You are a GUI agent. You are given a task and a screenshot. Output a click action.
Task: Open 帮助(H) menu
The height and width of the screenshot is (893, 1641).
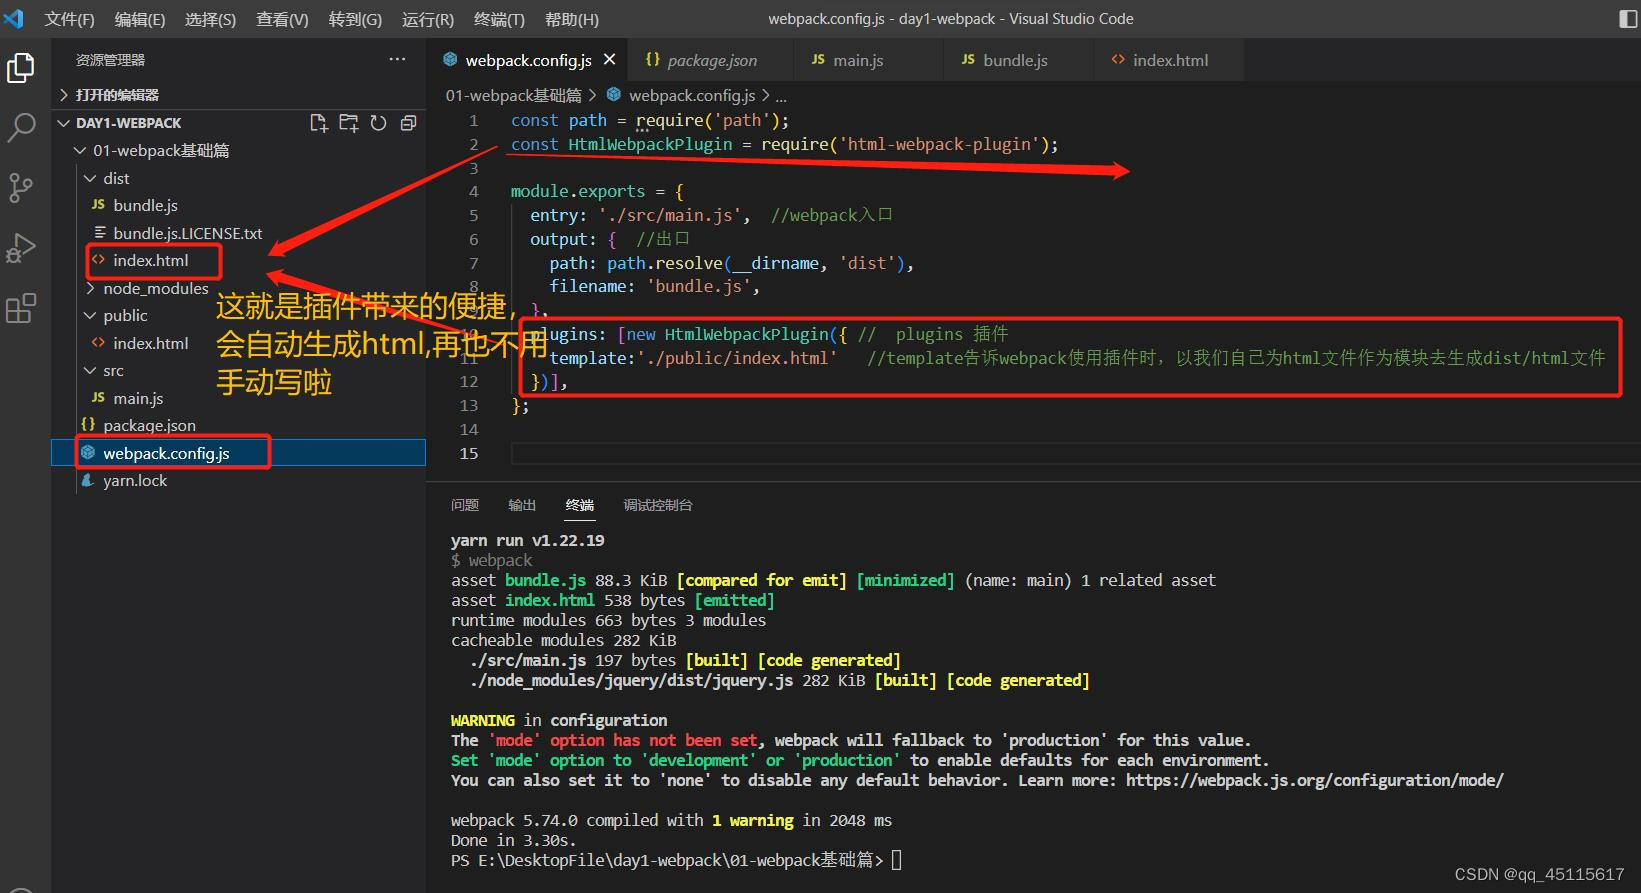click(572, 19)
